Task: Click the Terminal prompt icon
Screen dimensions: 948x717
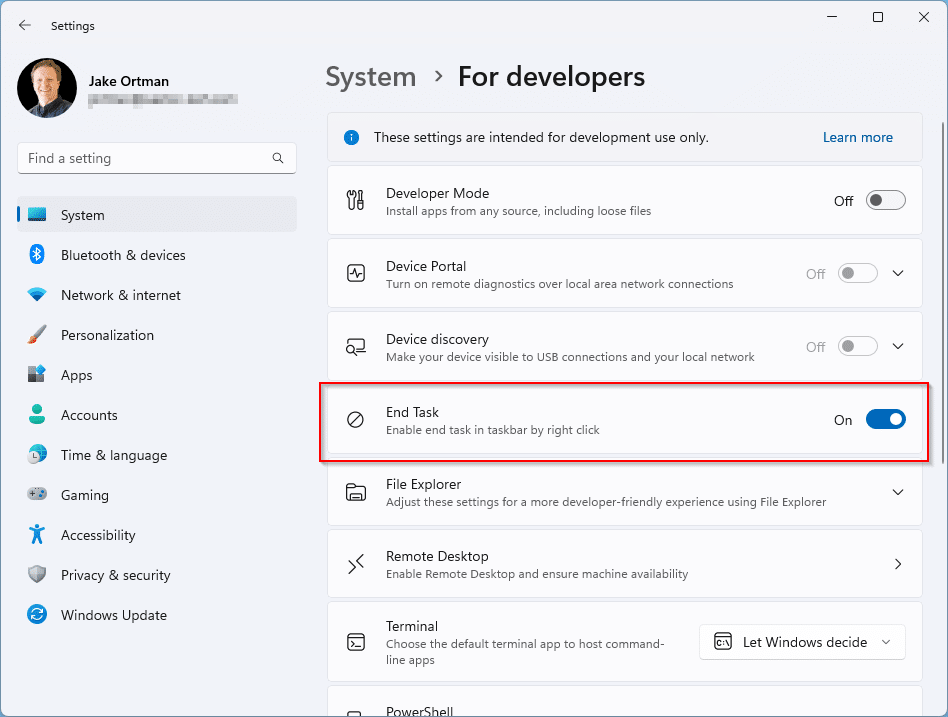Action: pos(356,642)
